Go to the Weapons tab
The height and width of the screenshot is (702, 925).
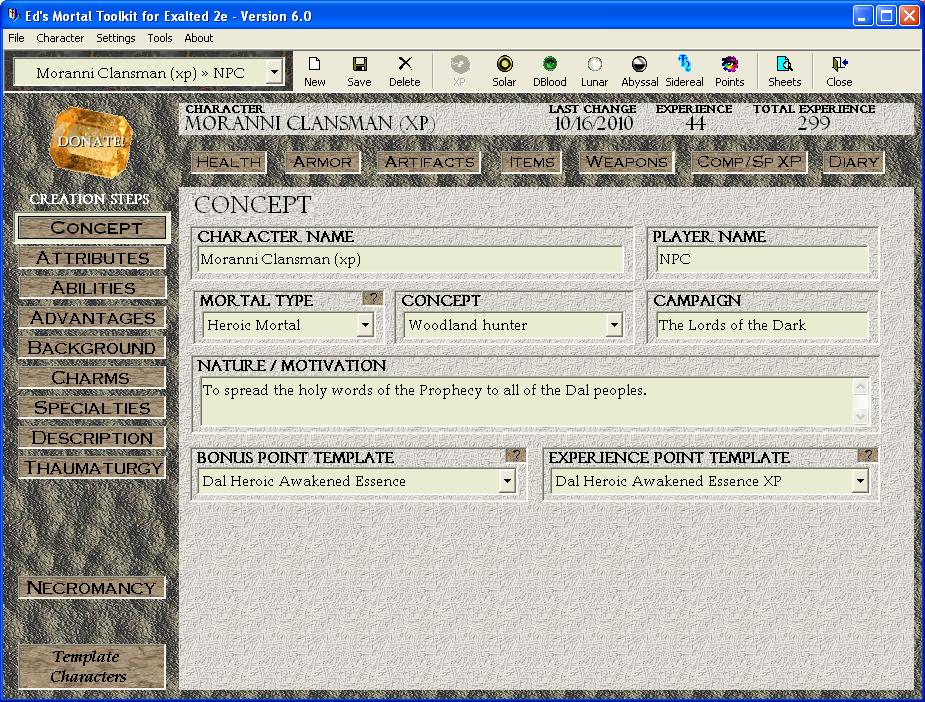coord(626,162)
